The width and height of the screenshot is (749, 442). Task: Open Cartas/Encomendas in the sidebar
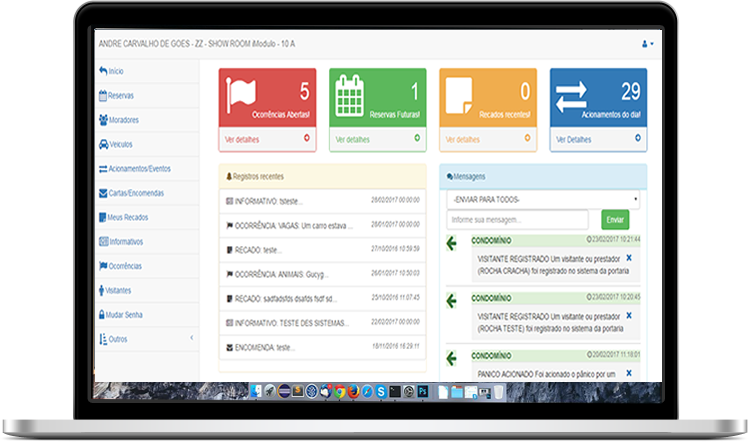[135, 193]
